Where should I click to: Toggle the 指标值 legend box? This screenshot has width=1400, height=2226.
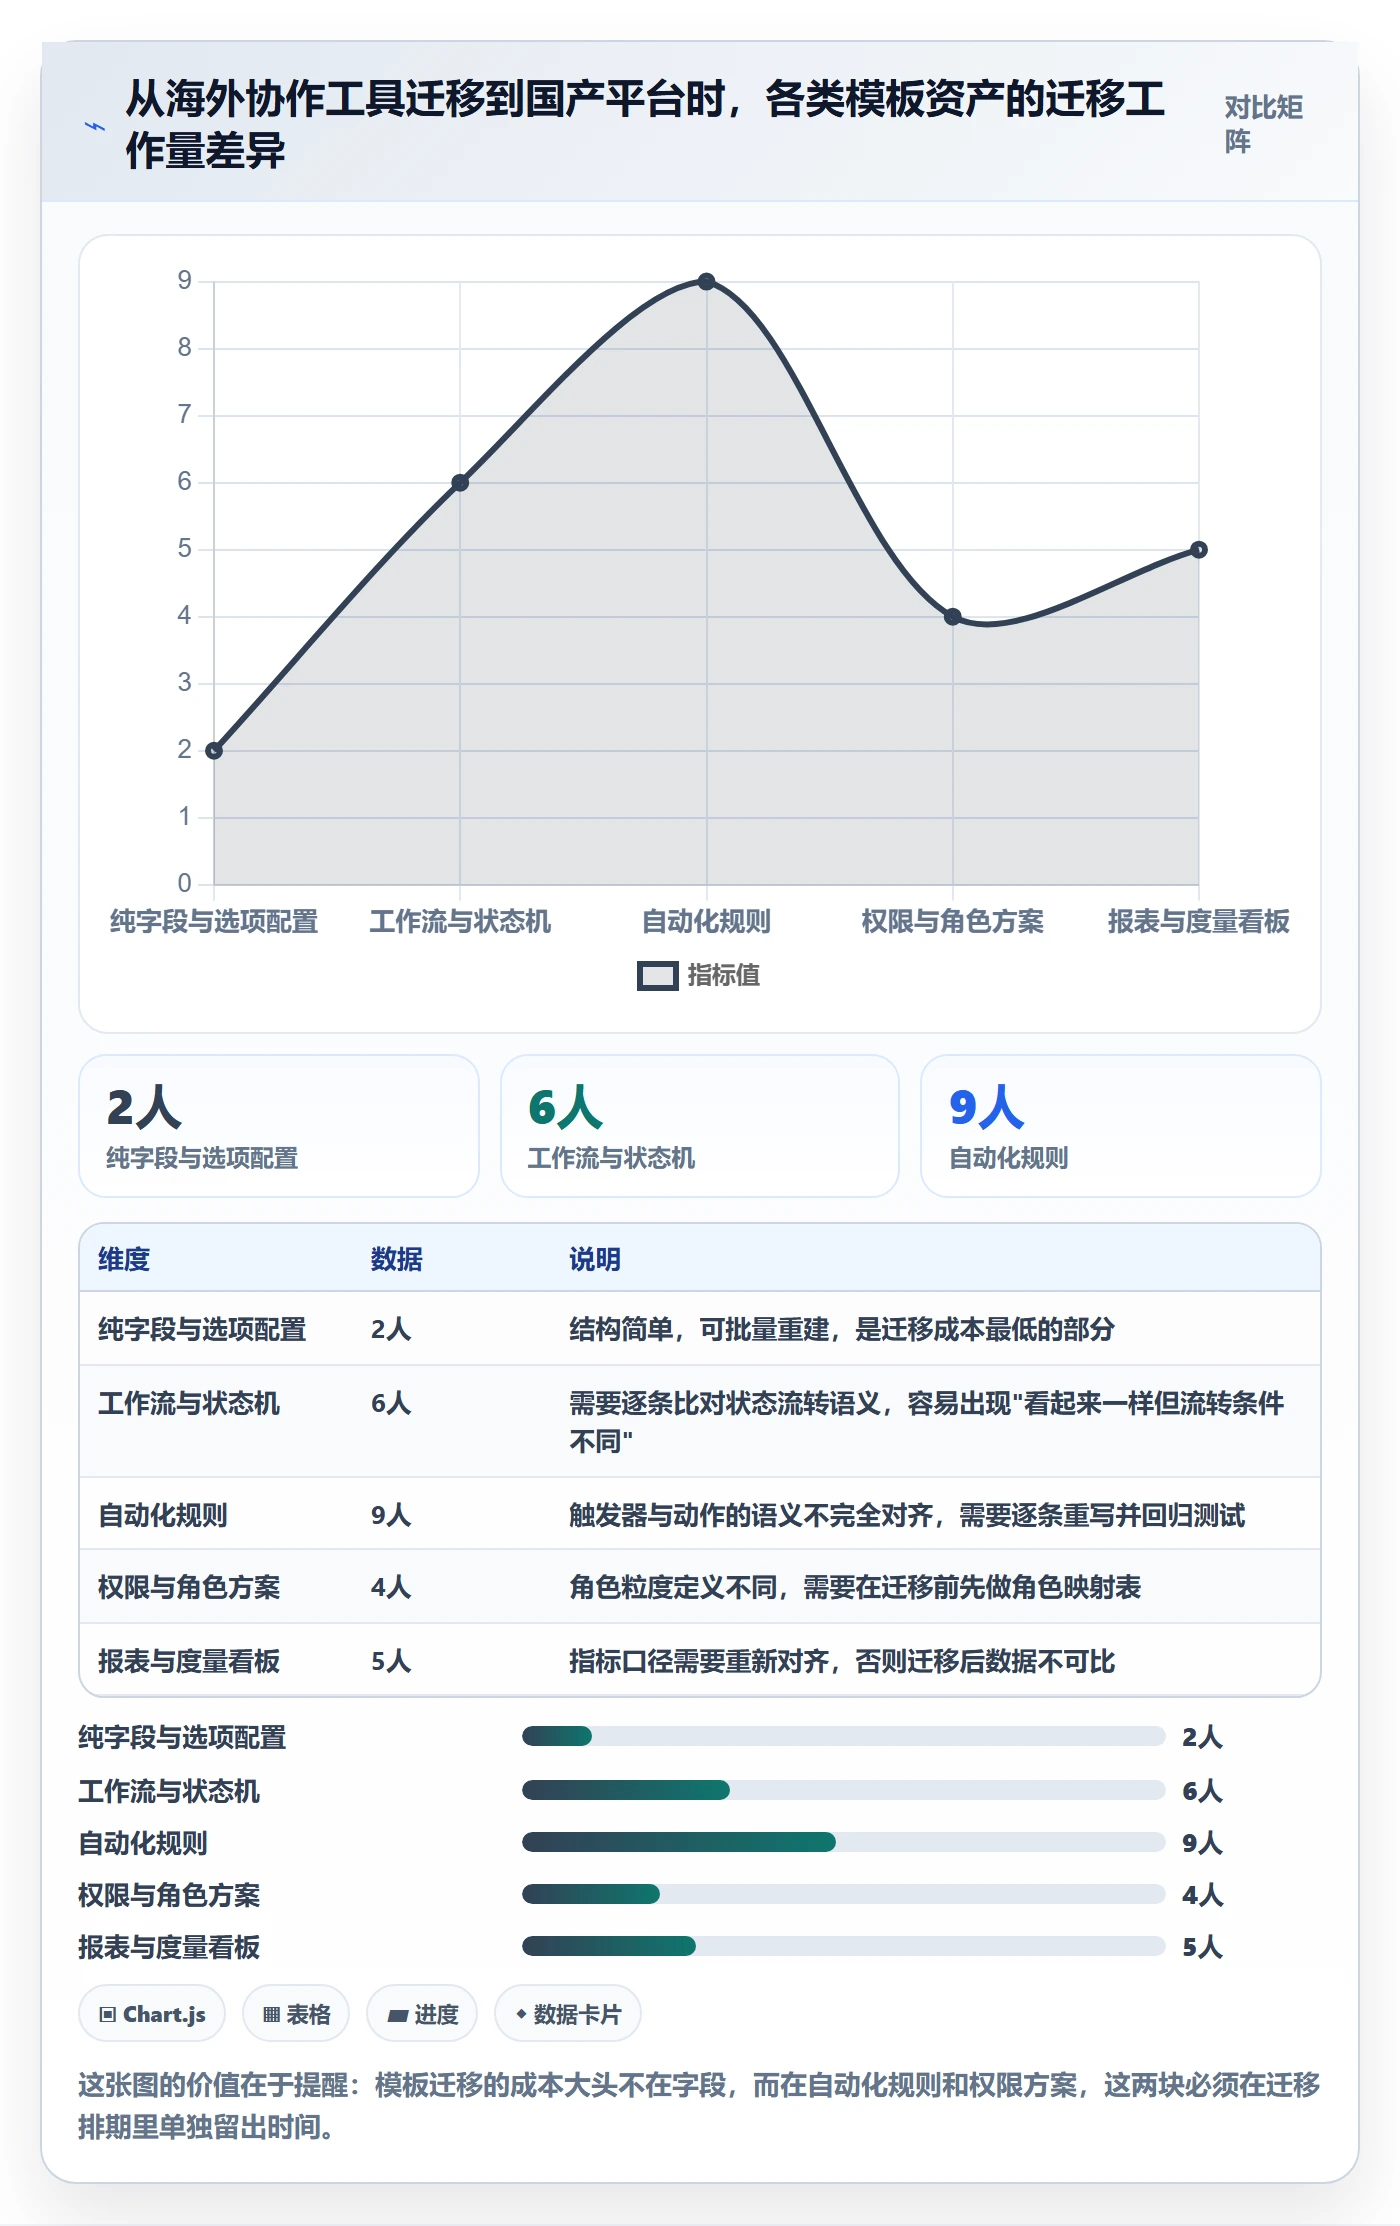pos(658,976)
